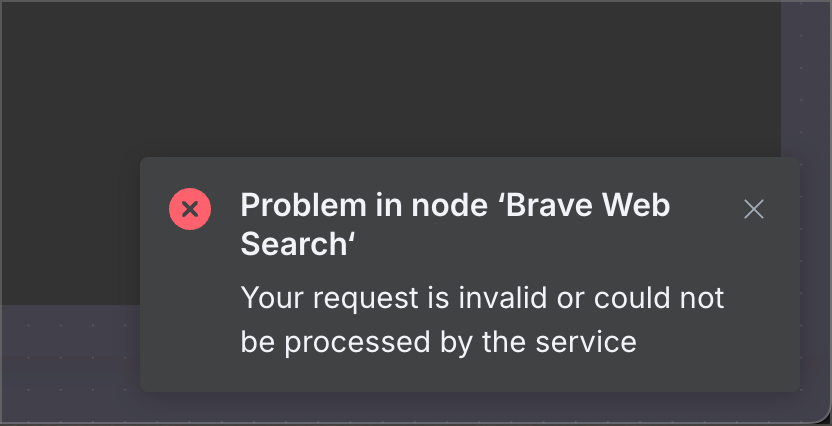Click the dotted canvas beneath the notification toast
832x426 pixels.
point(470,407)
